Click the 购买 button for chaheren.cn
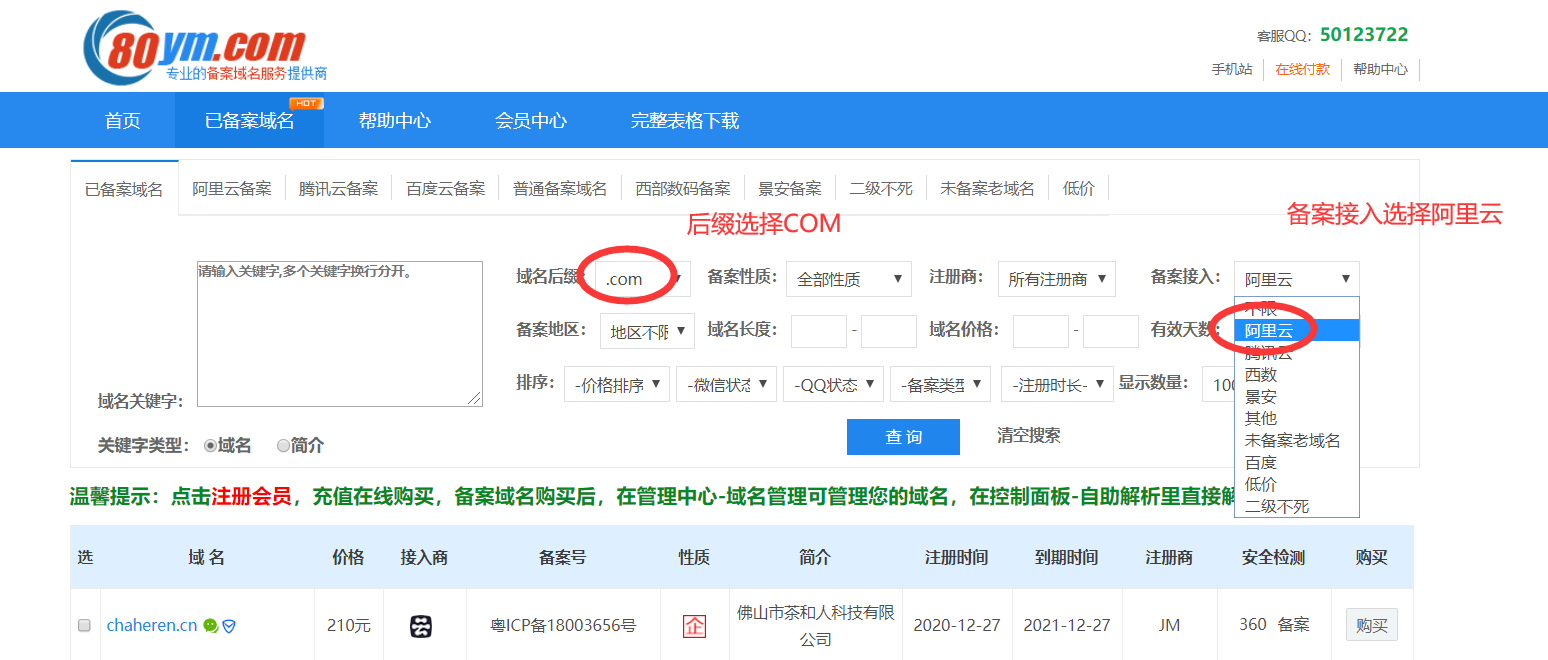The width and height of the screenshot is (1548, 660). coord(1372,625)
